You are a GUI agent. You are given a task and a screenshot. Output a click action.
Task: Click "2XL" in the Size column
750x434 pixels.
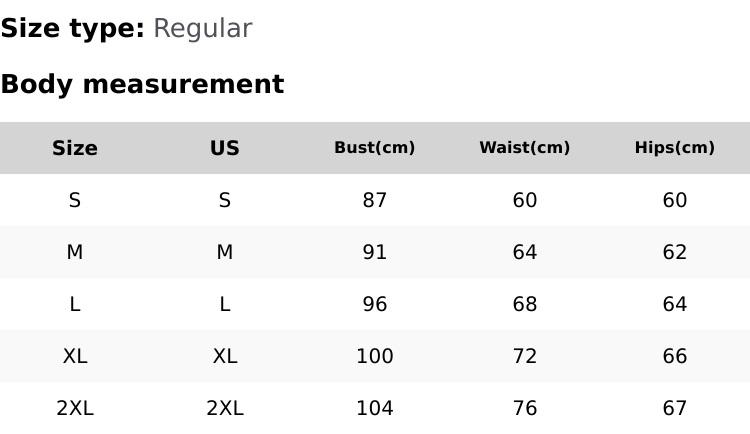click(x=75, y=408)
